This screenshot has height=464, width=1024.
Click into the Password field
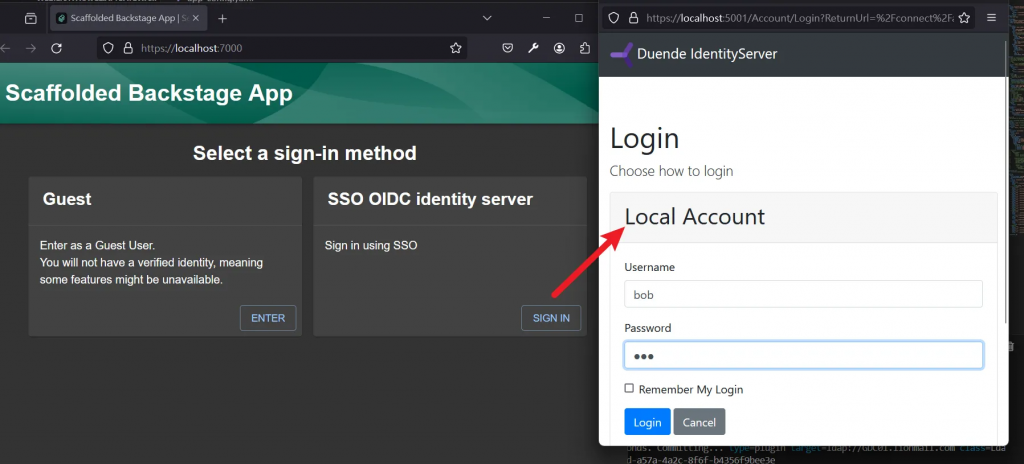point(803,356)
